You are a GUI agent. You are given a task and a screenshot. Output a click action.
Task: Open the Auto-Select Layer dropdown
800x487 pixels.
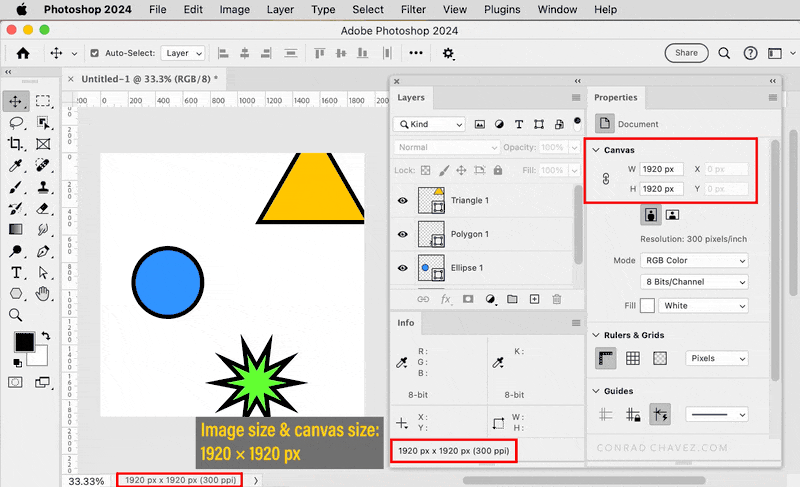(x=183, y=53)
